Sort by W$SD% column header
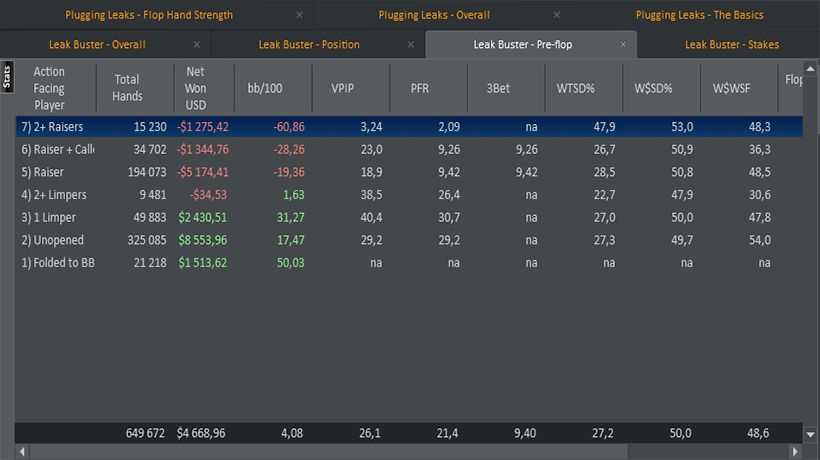This screenshot has height=460, width=820. pyautogui.click(x=661, y=88)
